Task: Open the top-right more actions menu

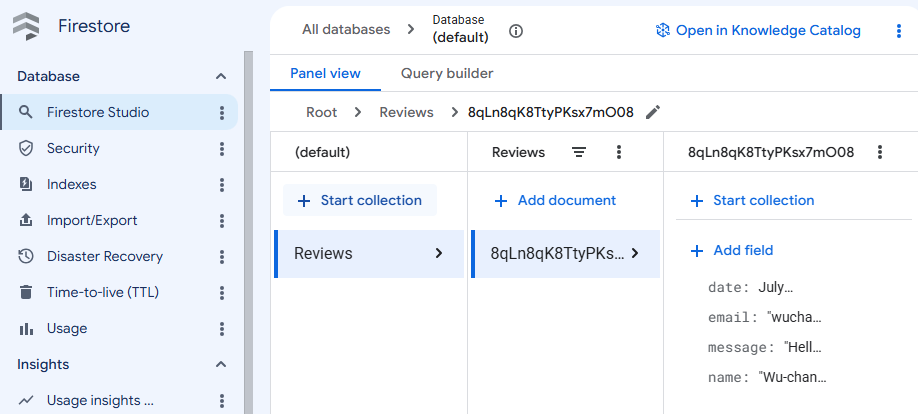Action: click(899, 31)
